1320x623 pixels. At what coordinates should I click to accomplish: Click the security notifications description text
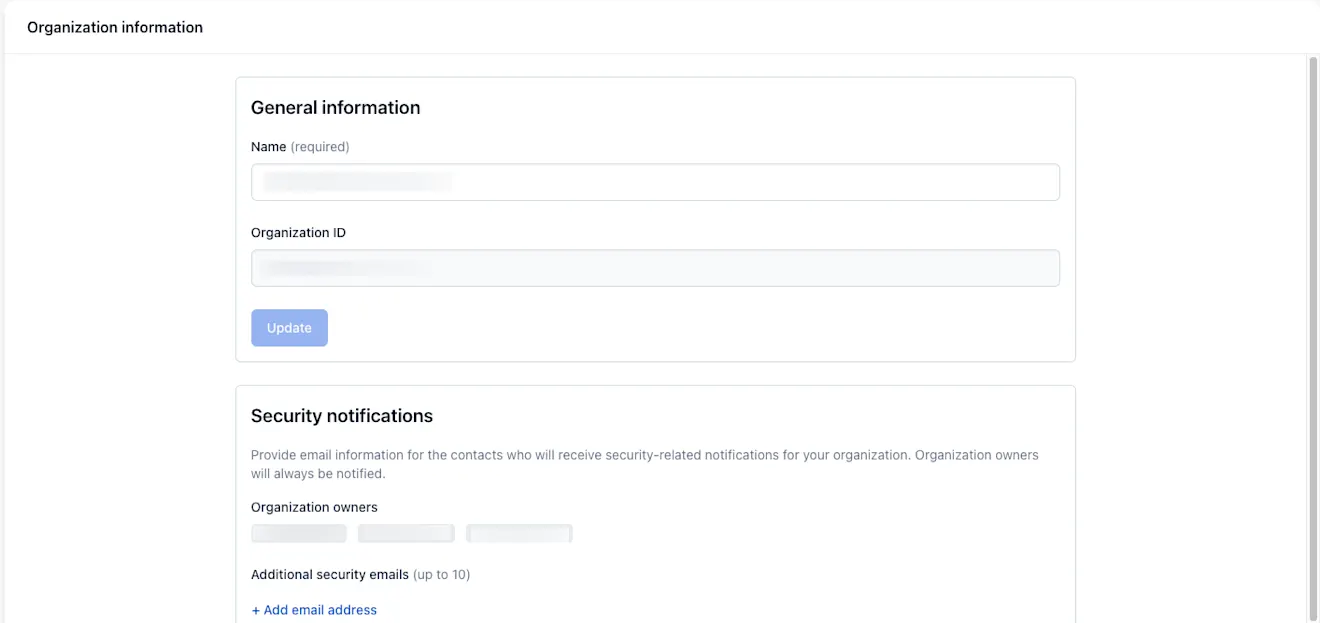tap(645, 464)
